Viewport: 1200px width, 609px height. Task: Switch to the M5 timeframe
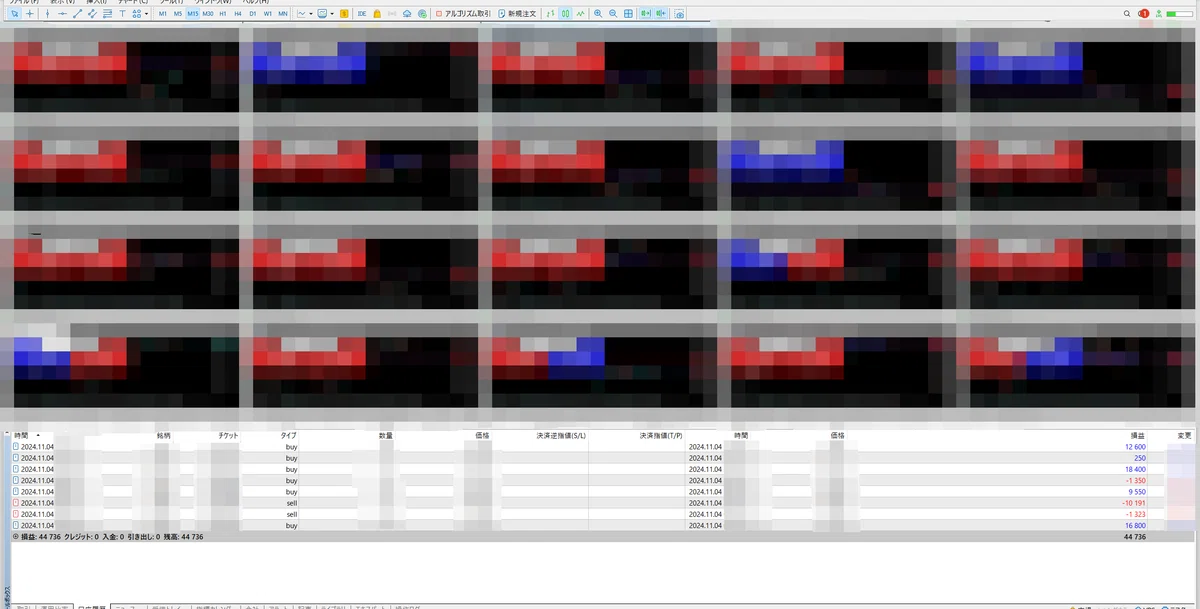pyautogui.click(x=177, y=14)
